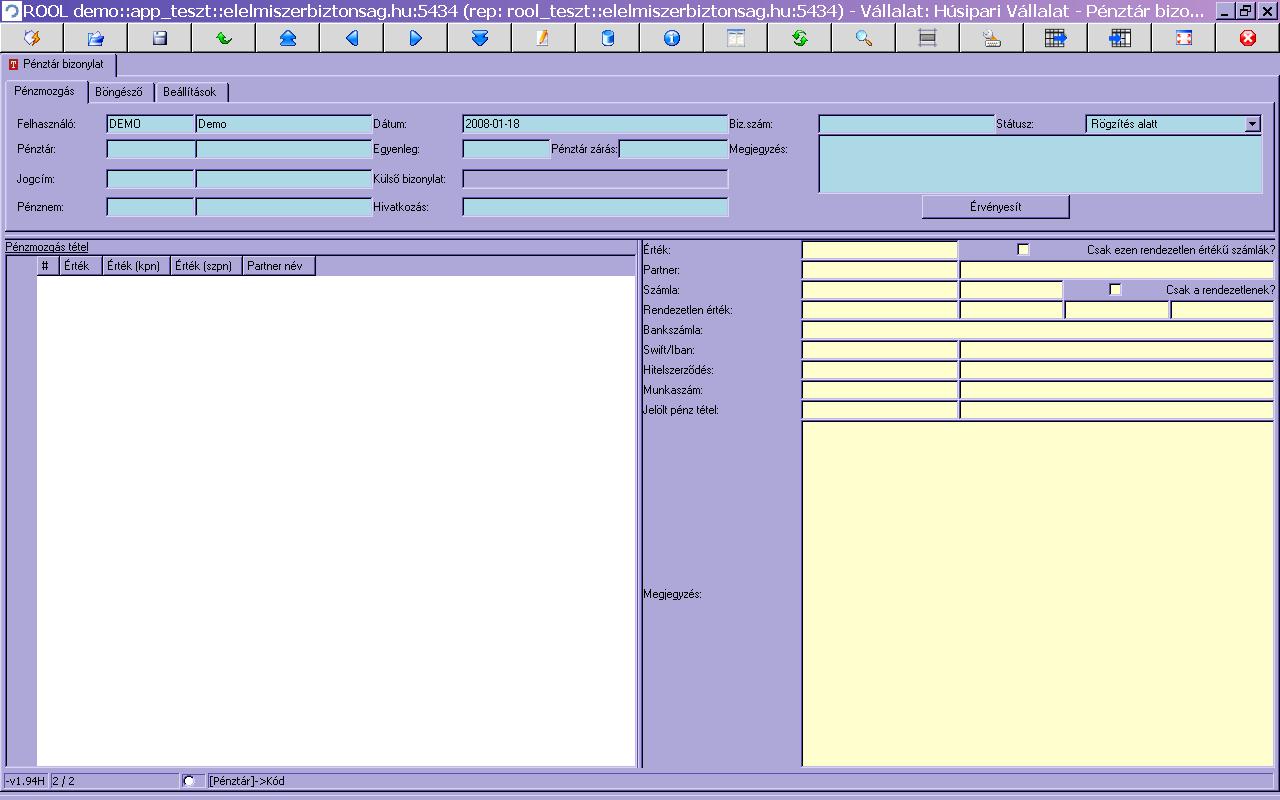Go to next record with right arrow
The width and height of the screenshot is (1280, 800).
[416, 38]
